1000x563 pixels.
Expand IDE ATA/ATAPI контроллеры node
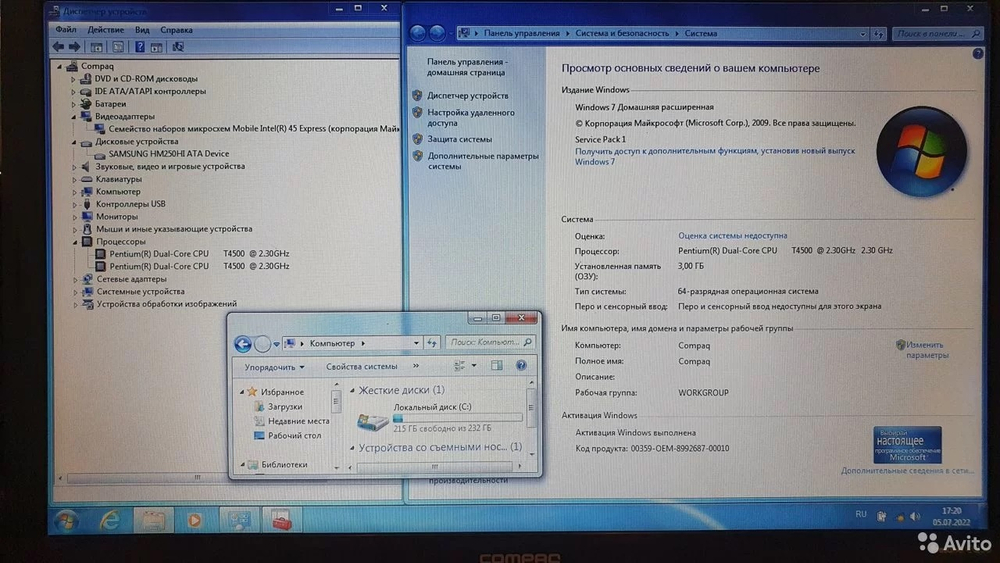[x=73, y=91]
